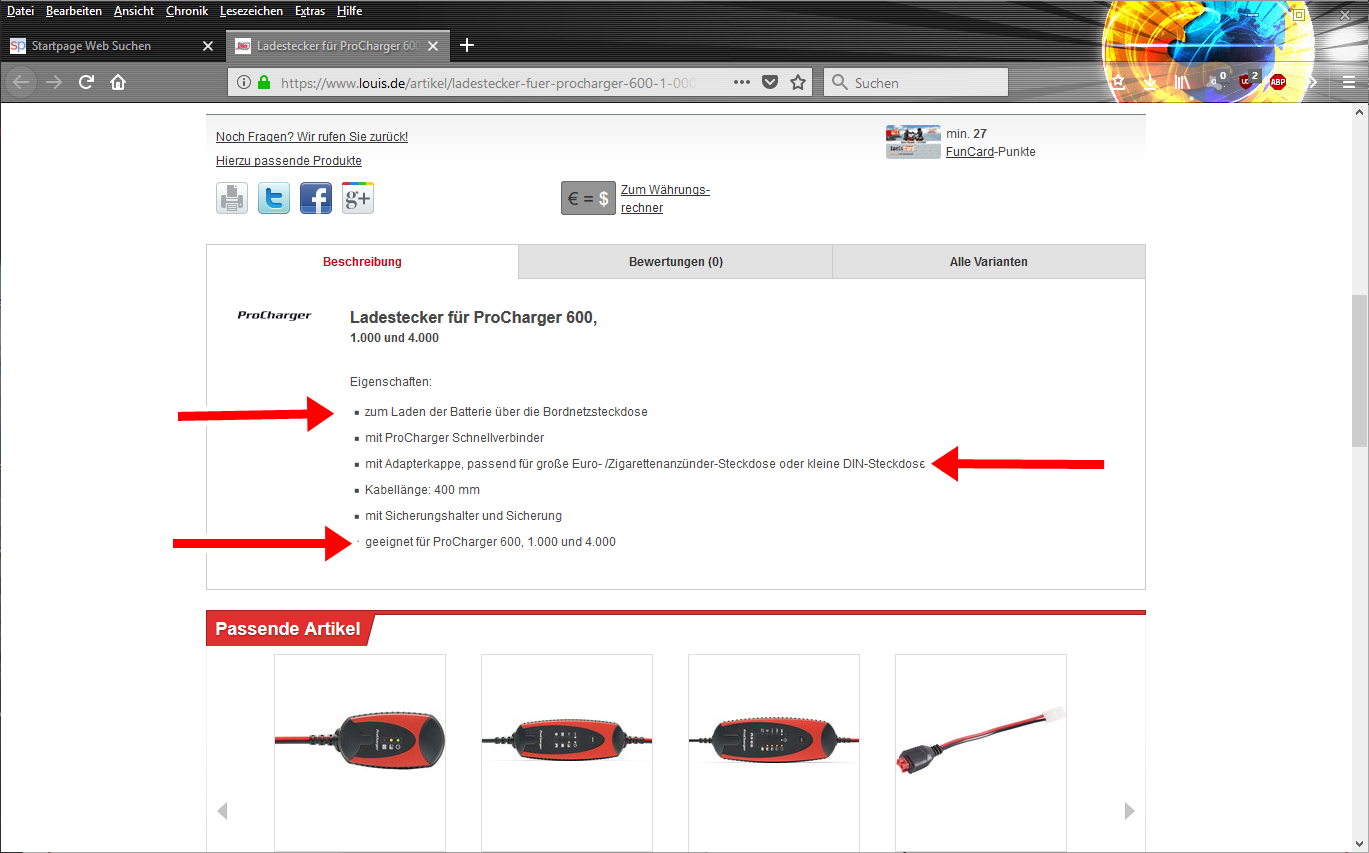
Task: Click 'Noch Fragen? Wir rufen Sie zurück!' link
Action: (x=312, y=137)
